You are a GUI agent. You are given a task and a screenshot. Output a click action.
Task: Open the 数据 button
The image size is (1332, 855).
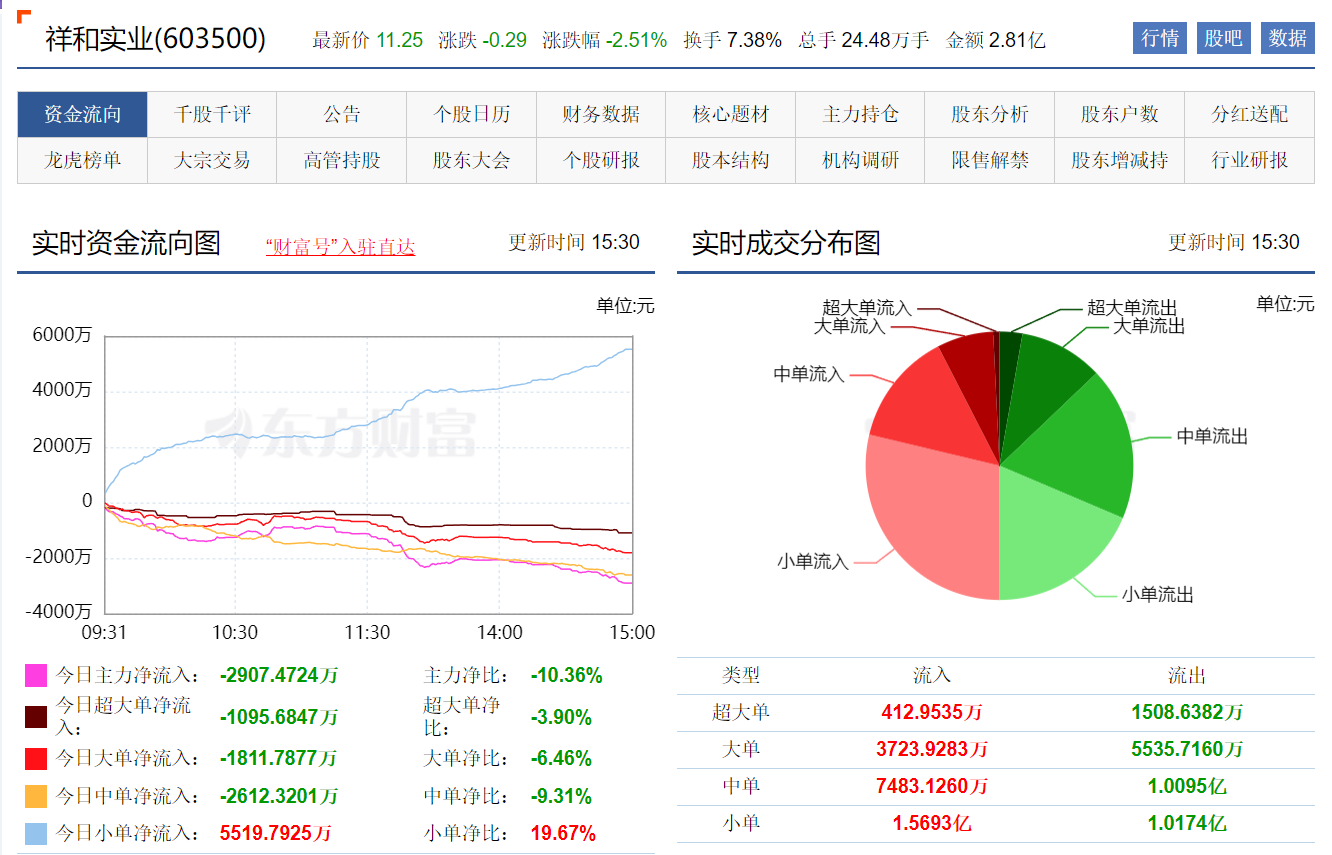point(1288,38)
